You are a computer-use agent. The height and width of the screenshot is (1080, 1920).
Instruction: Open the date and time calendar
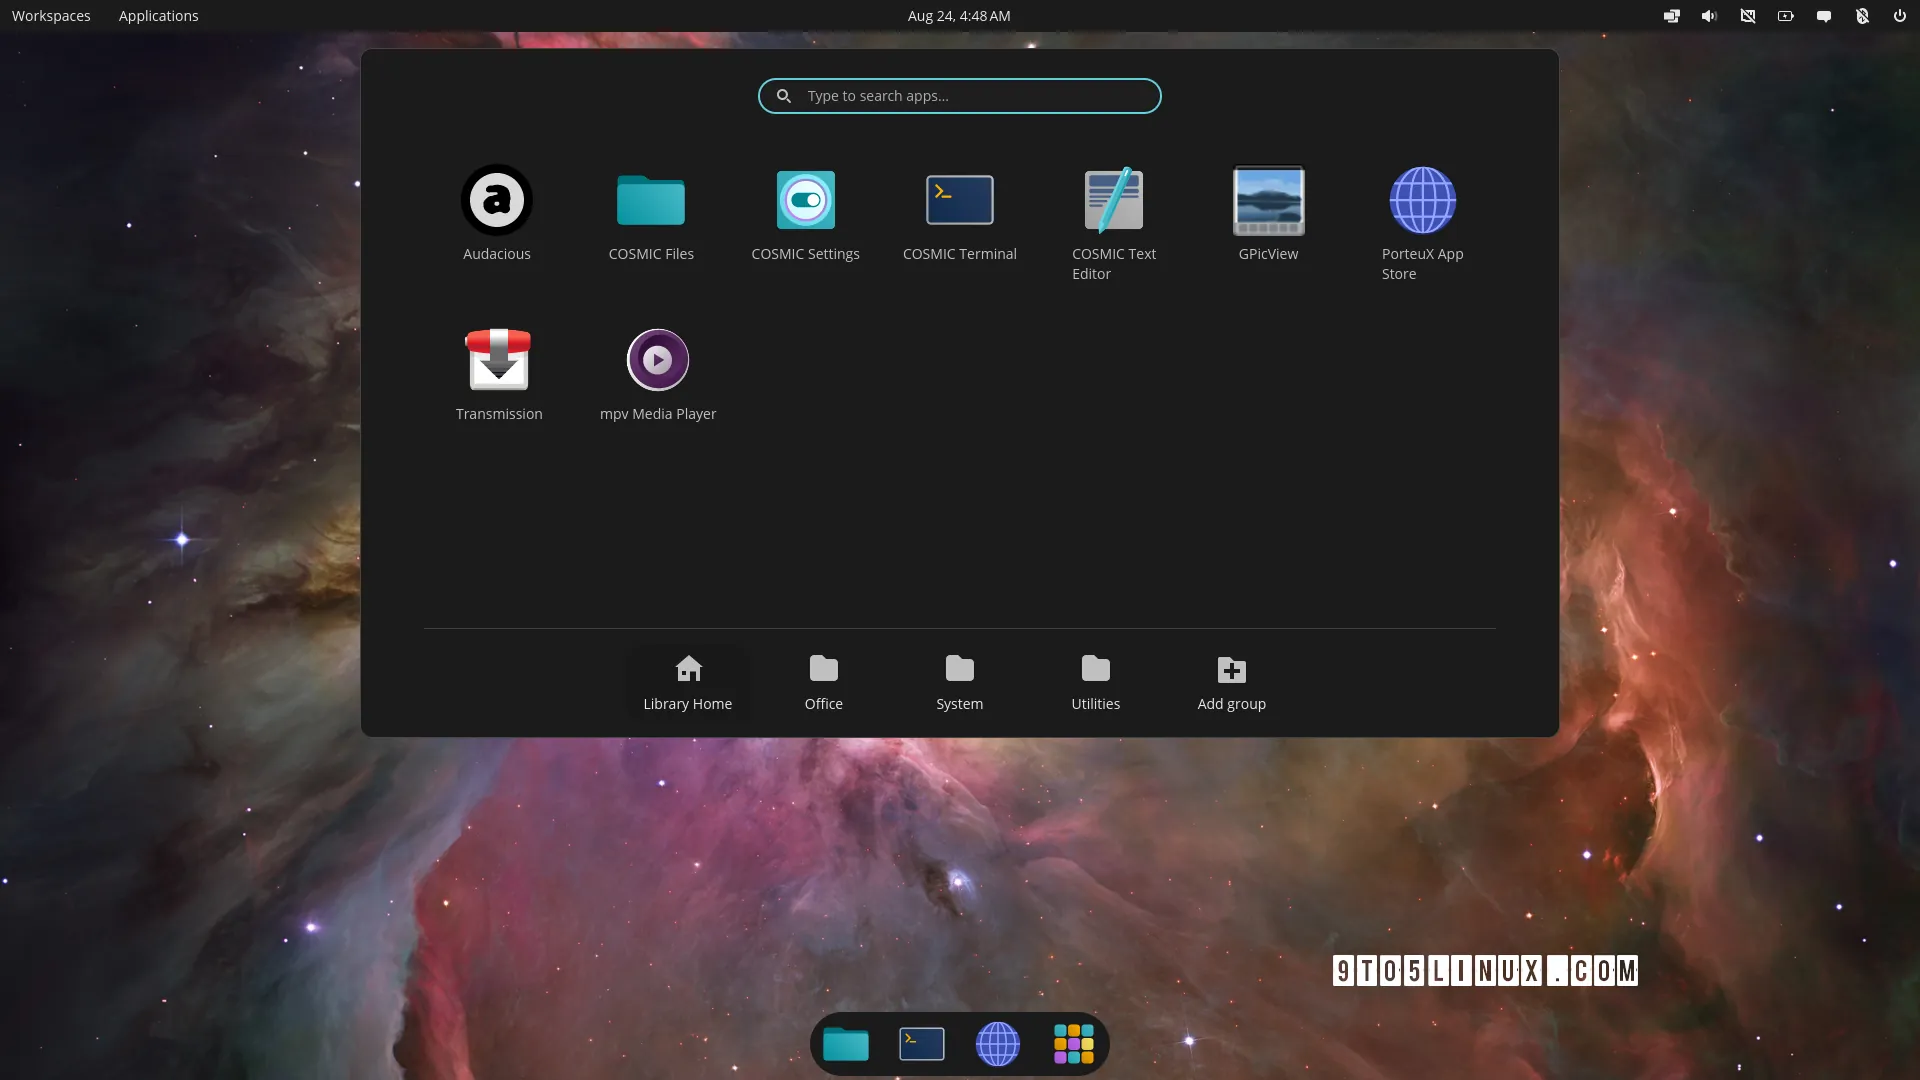point(959,16)
